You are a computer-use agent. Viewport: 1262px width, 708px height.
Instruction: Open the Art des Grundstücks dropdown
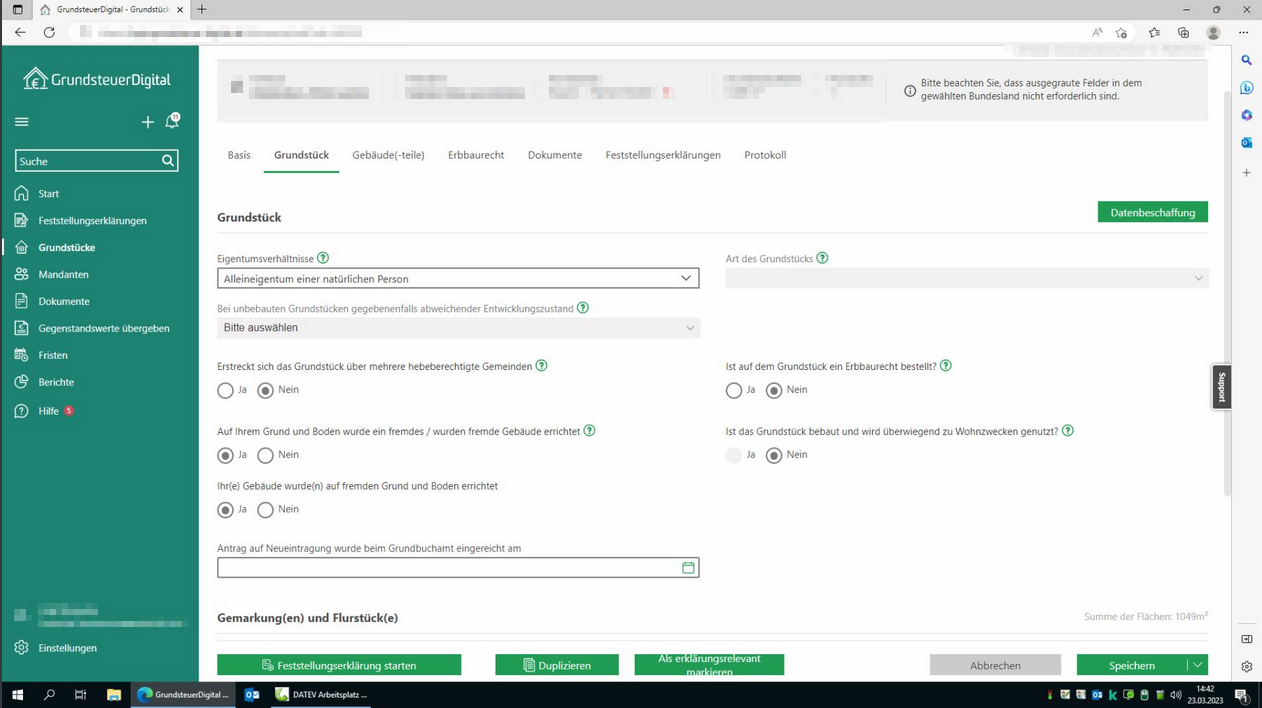point(967,278)
